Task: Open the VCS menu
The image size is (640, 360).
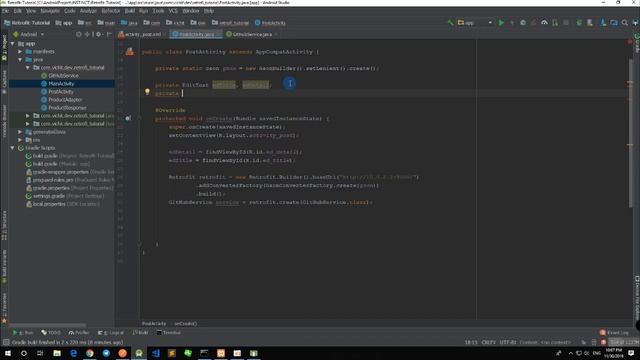Action: [173, 11]
